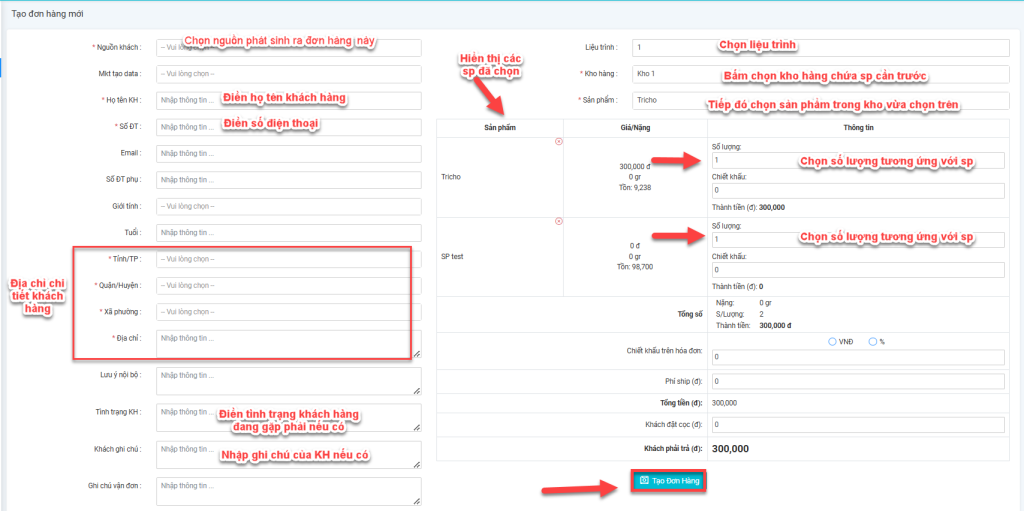Remove the SP test product row
The height and width of the screenshot is (511, 1024).
coord(558,221)
